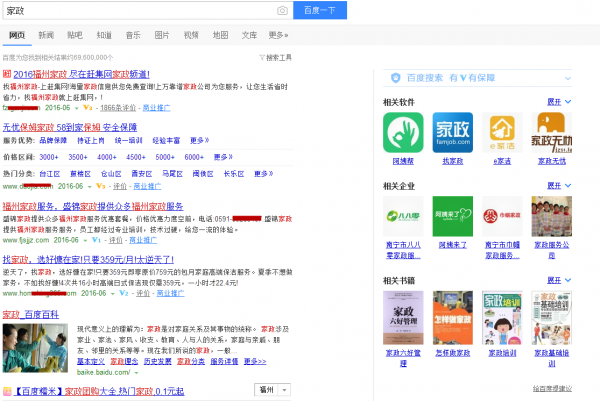600x401 pixels.
Task: Open the 家政_百度百科 result link
Action: [x=31, y=315]
